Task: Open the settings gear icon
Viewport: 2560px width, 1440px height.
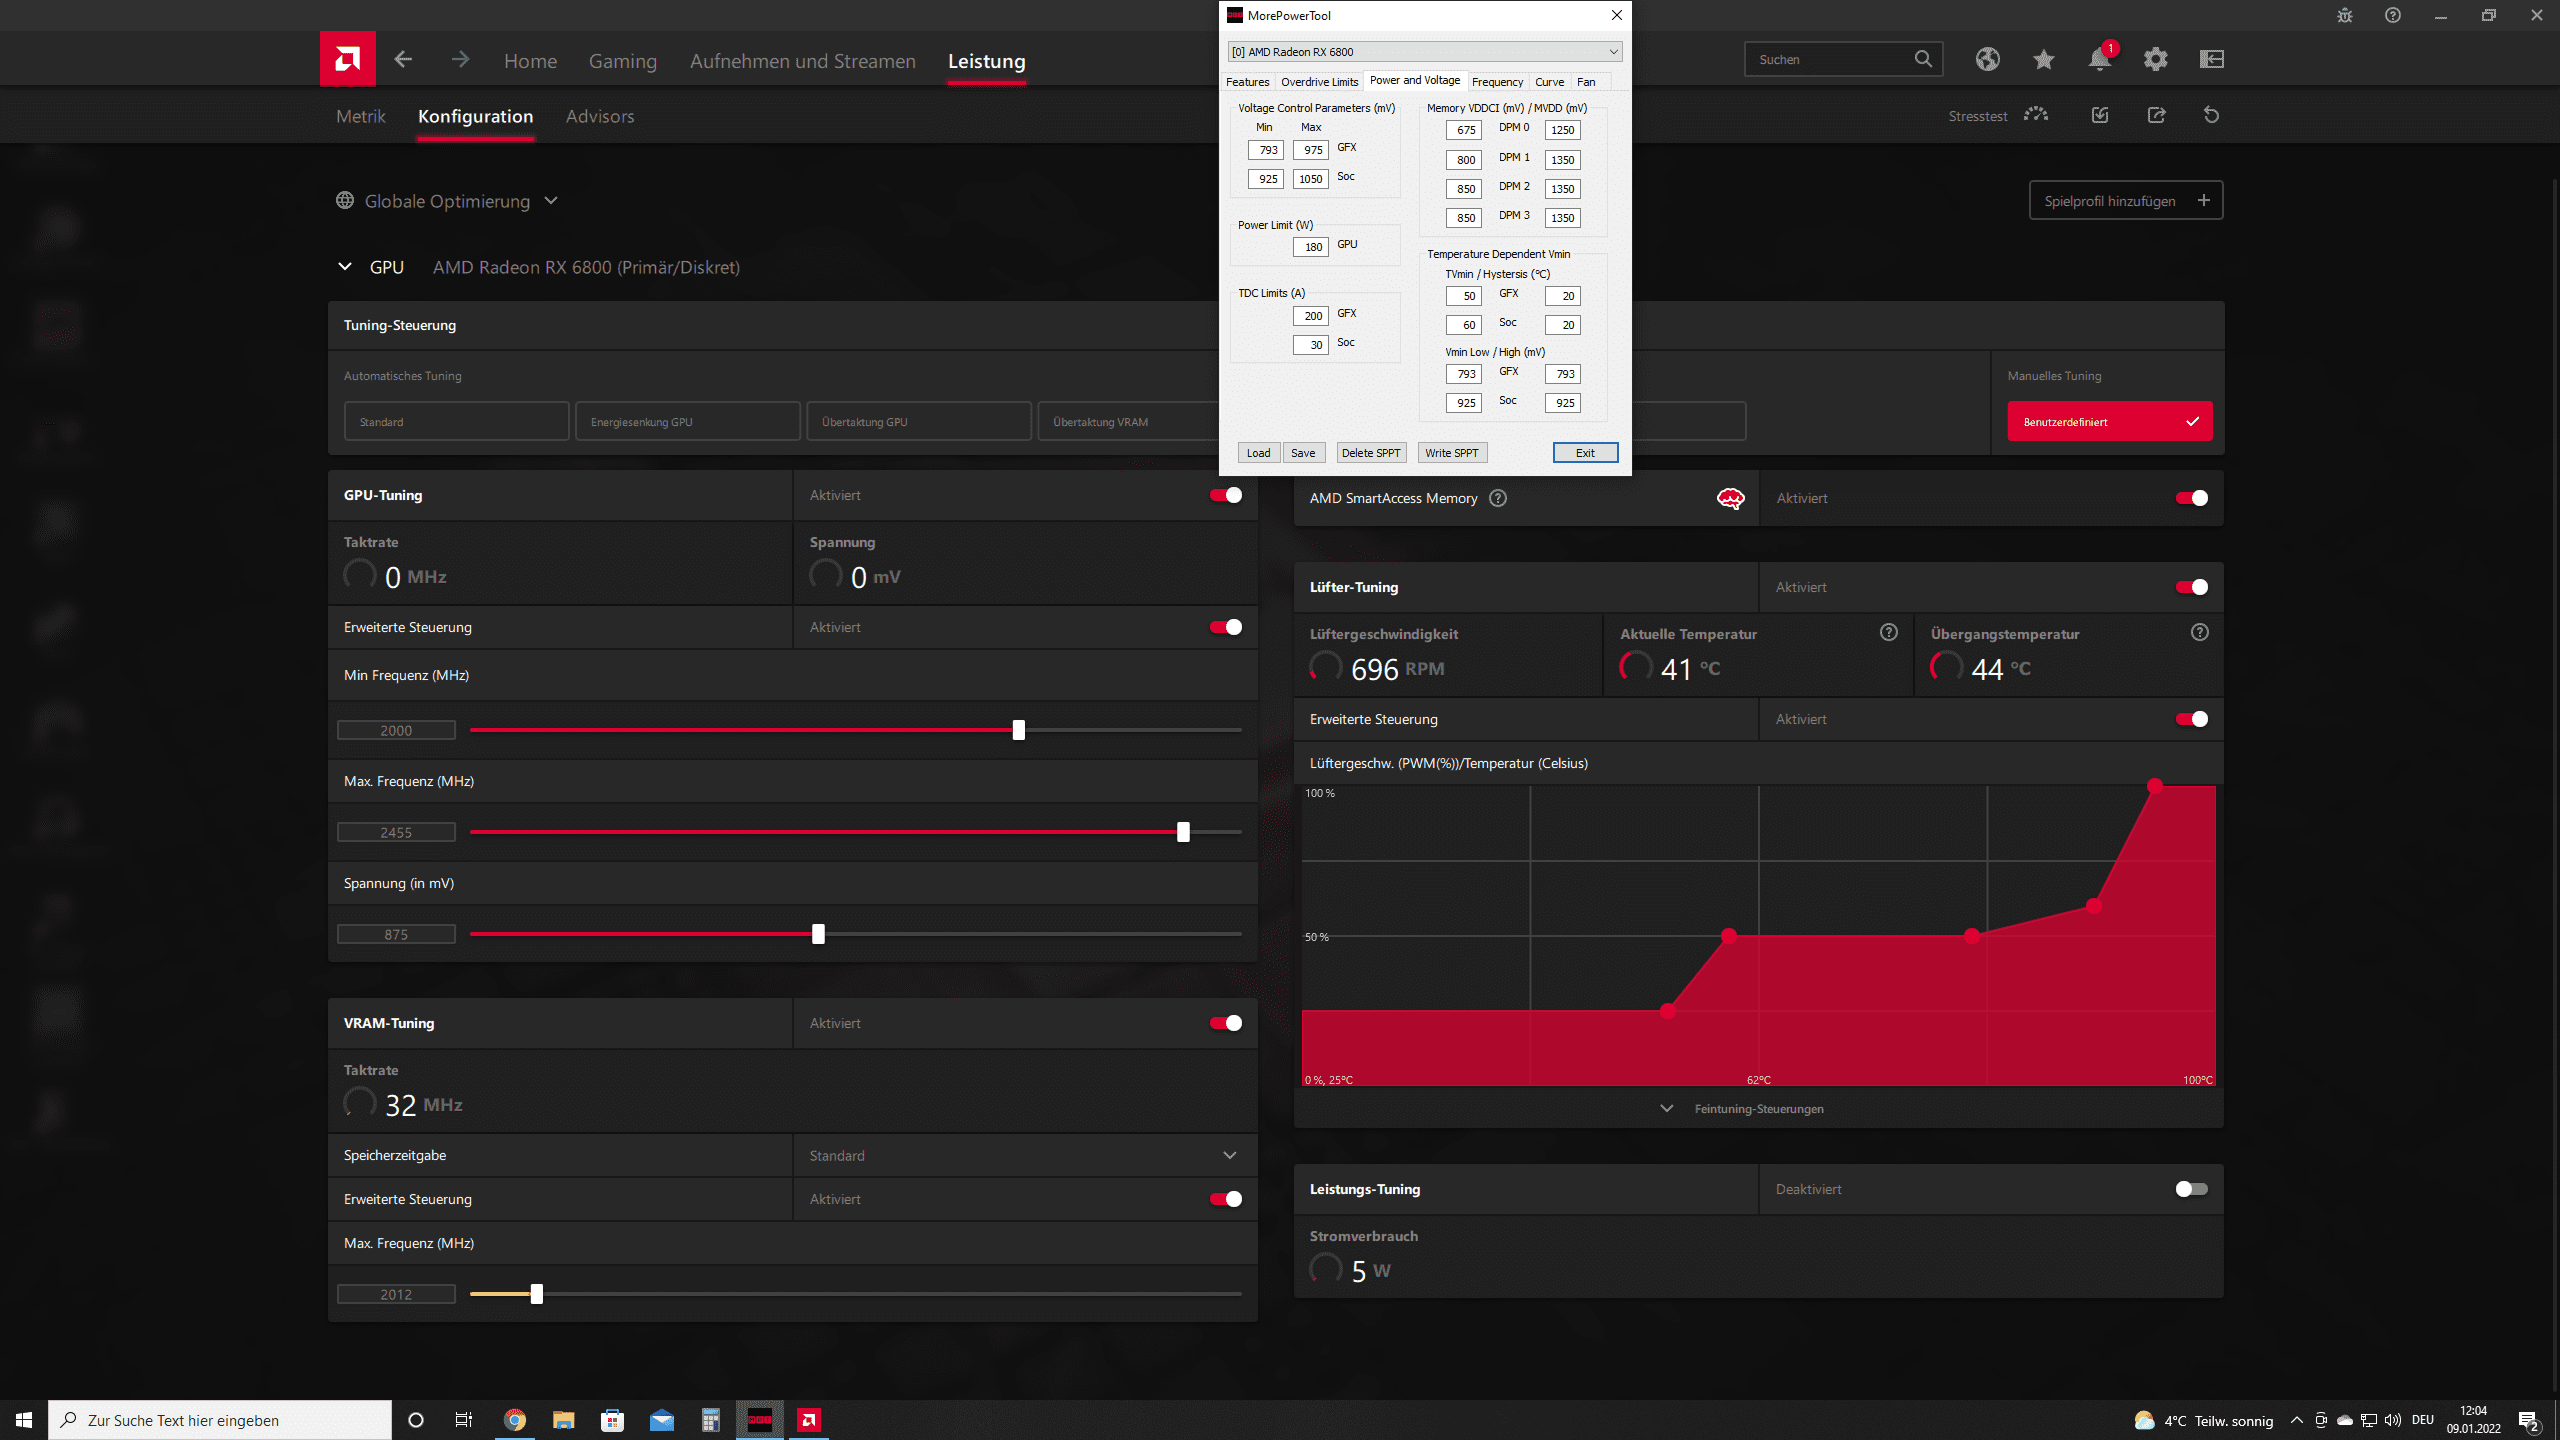Action: 2156,59
